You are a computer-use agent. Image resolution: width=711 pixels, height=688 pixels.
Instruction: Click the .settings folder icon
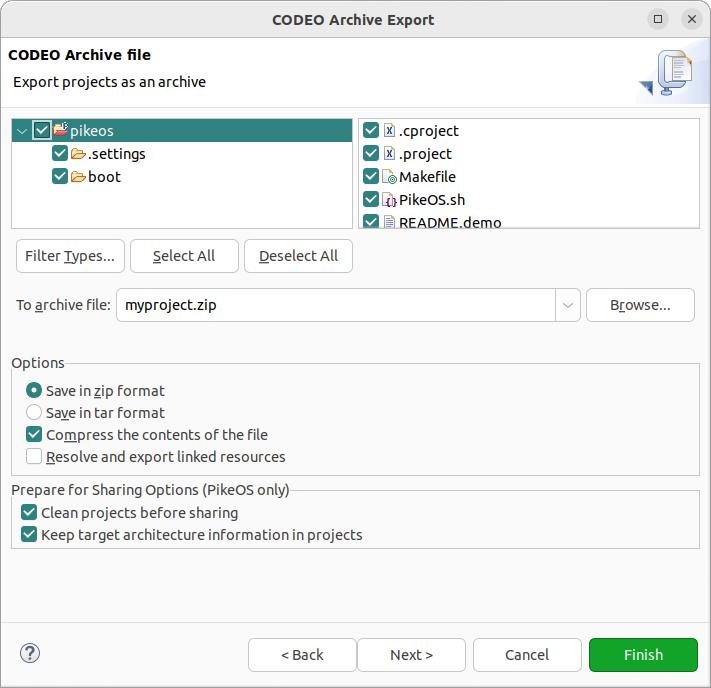pyautogui.click(x=78, y=154)
